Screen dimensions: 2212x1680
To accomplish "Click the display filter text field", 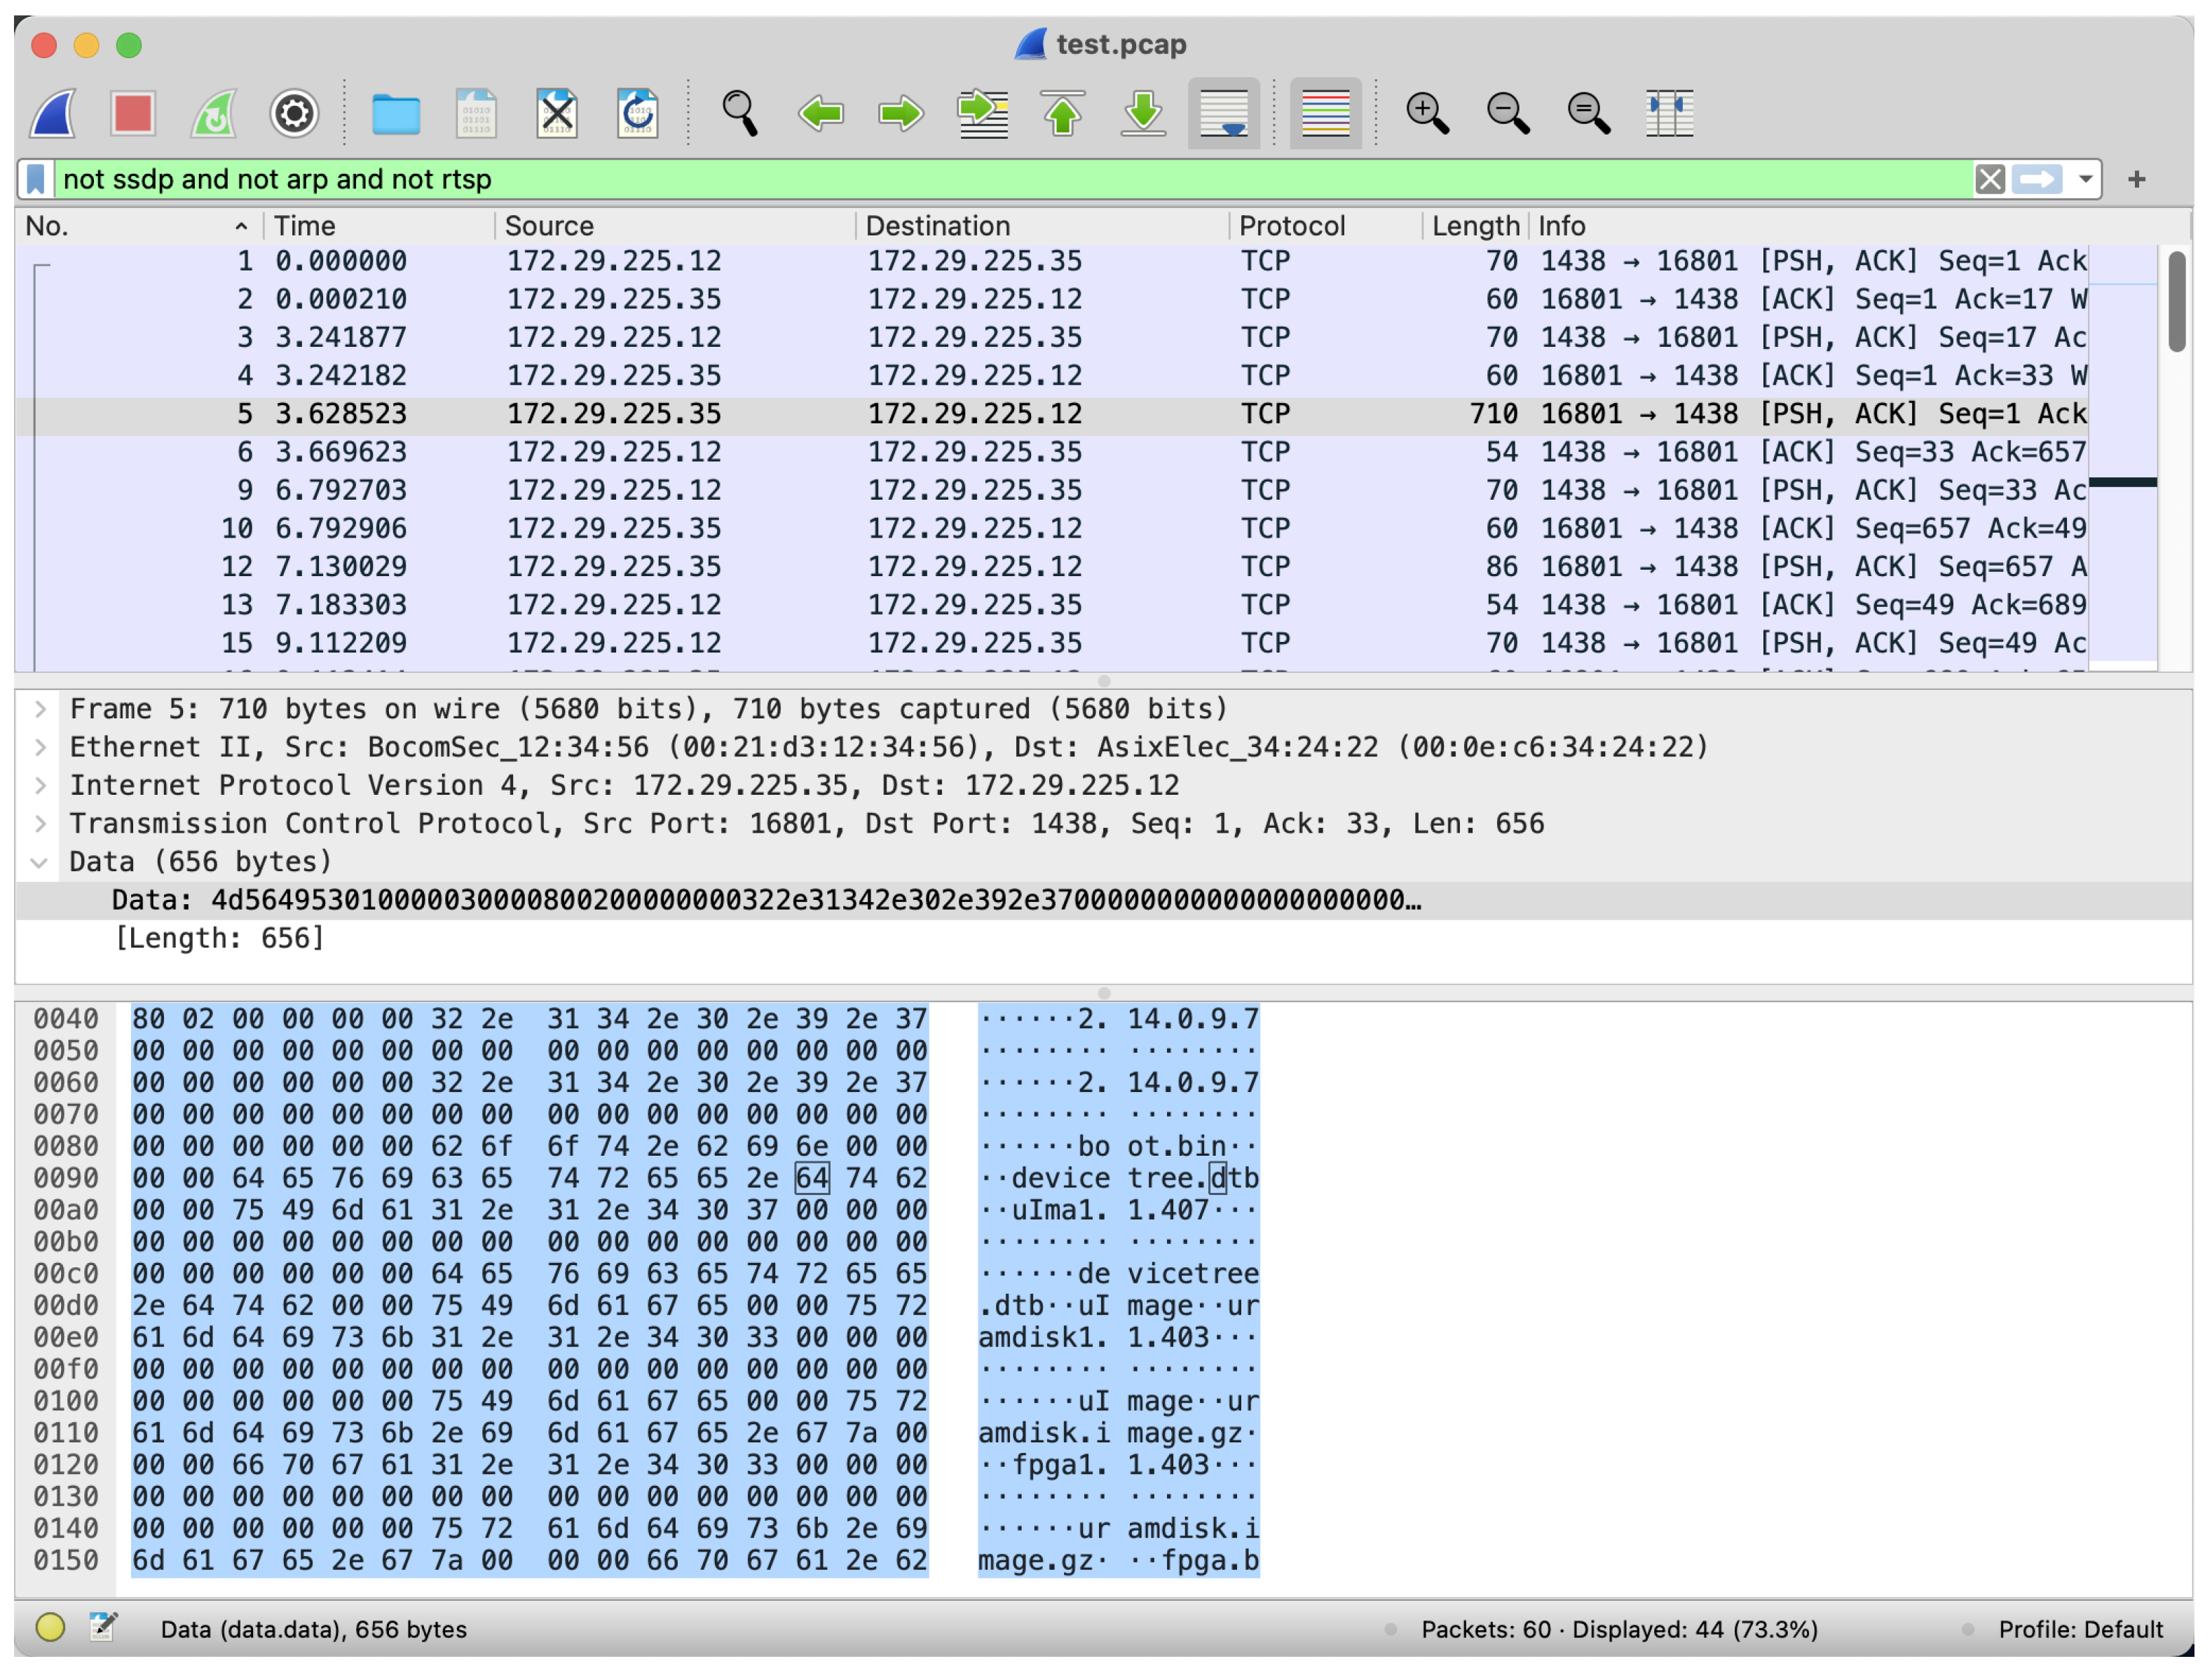I will pos(1000,179).
